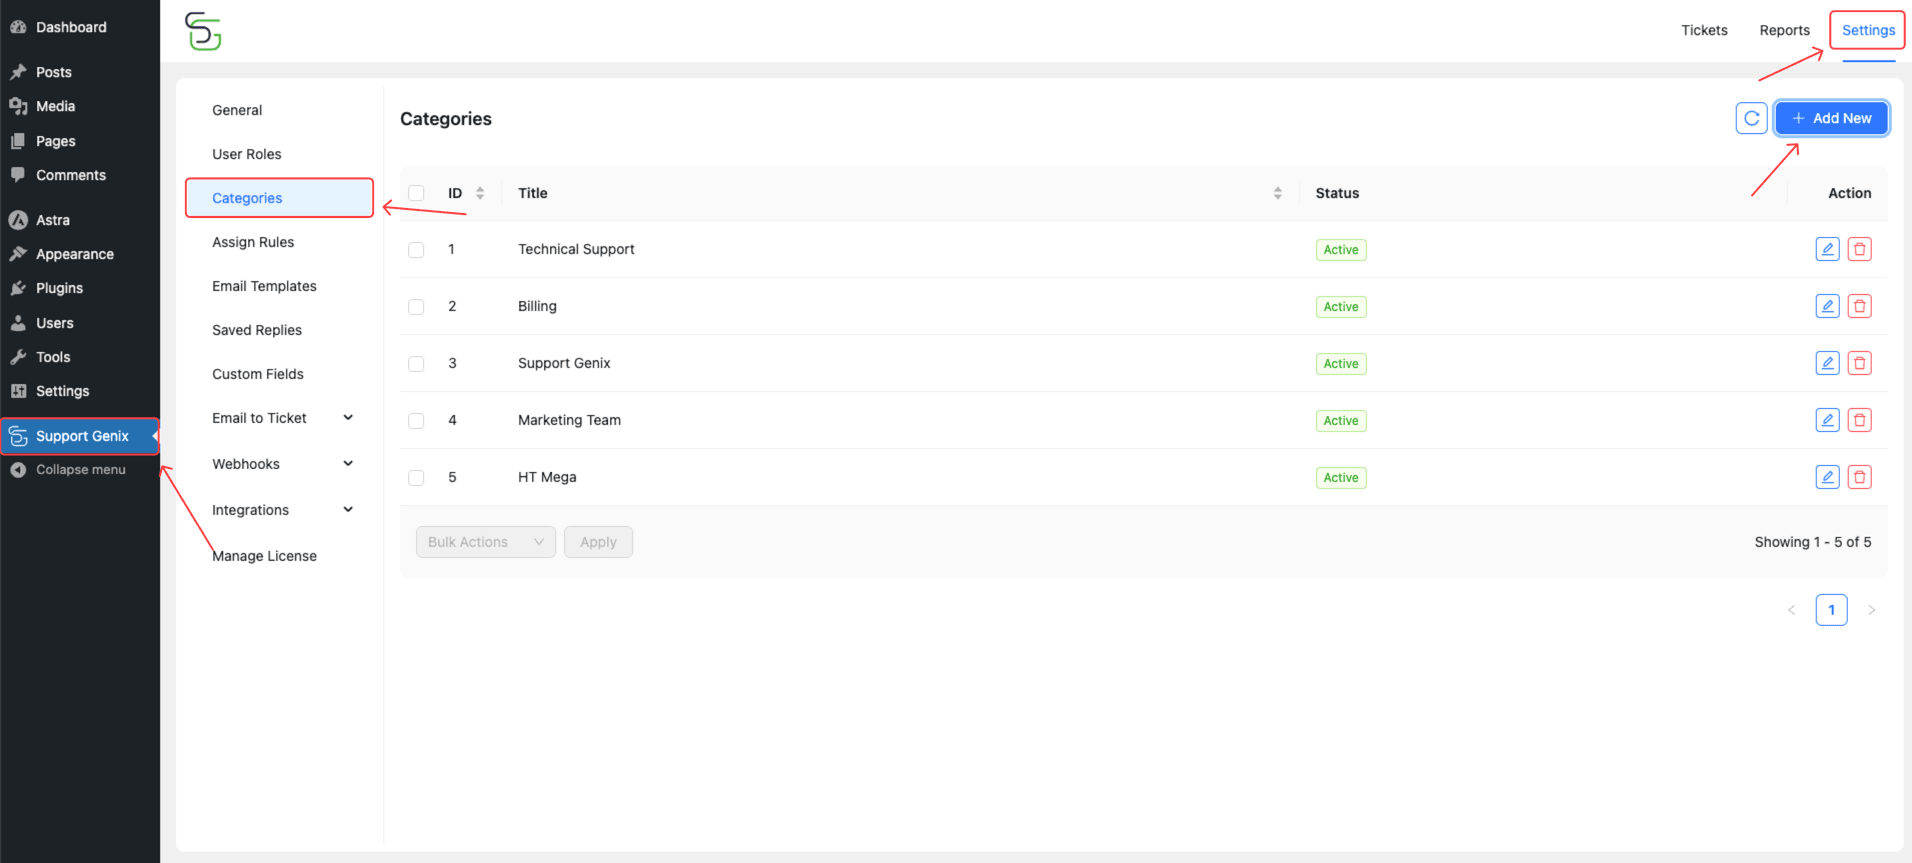The width and height of the screenshot is (1912, 863).
Task: Select all categories with the header checkbox
Action: click(416, 193)
